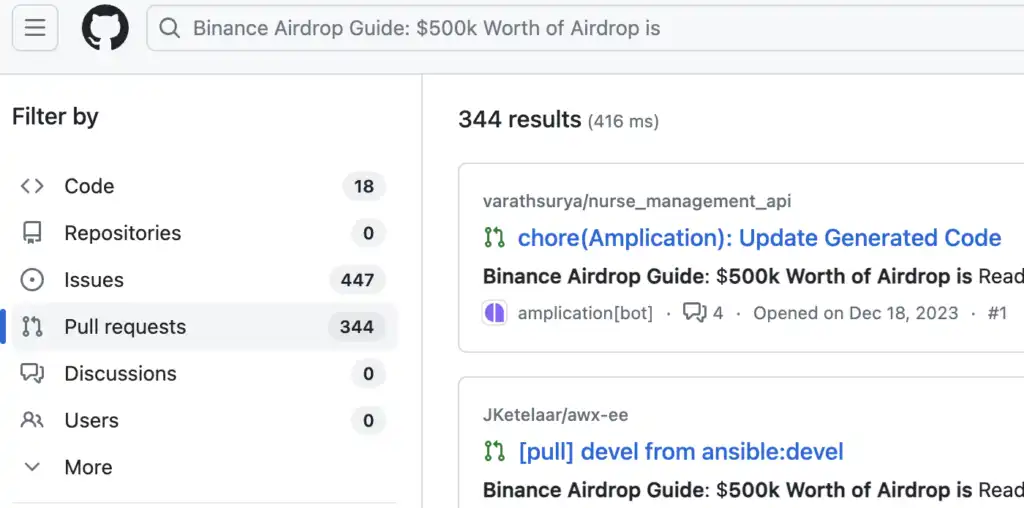The width and height of the screenshot is (1024, 508).
Task: Click the 344 results heading
Action: [519, 119]
